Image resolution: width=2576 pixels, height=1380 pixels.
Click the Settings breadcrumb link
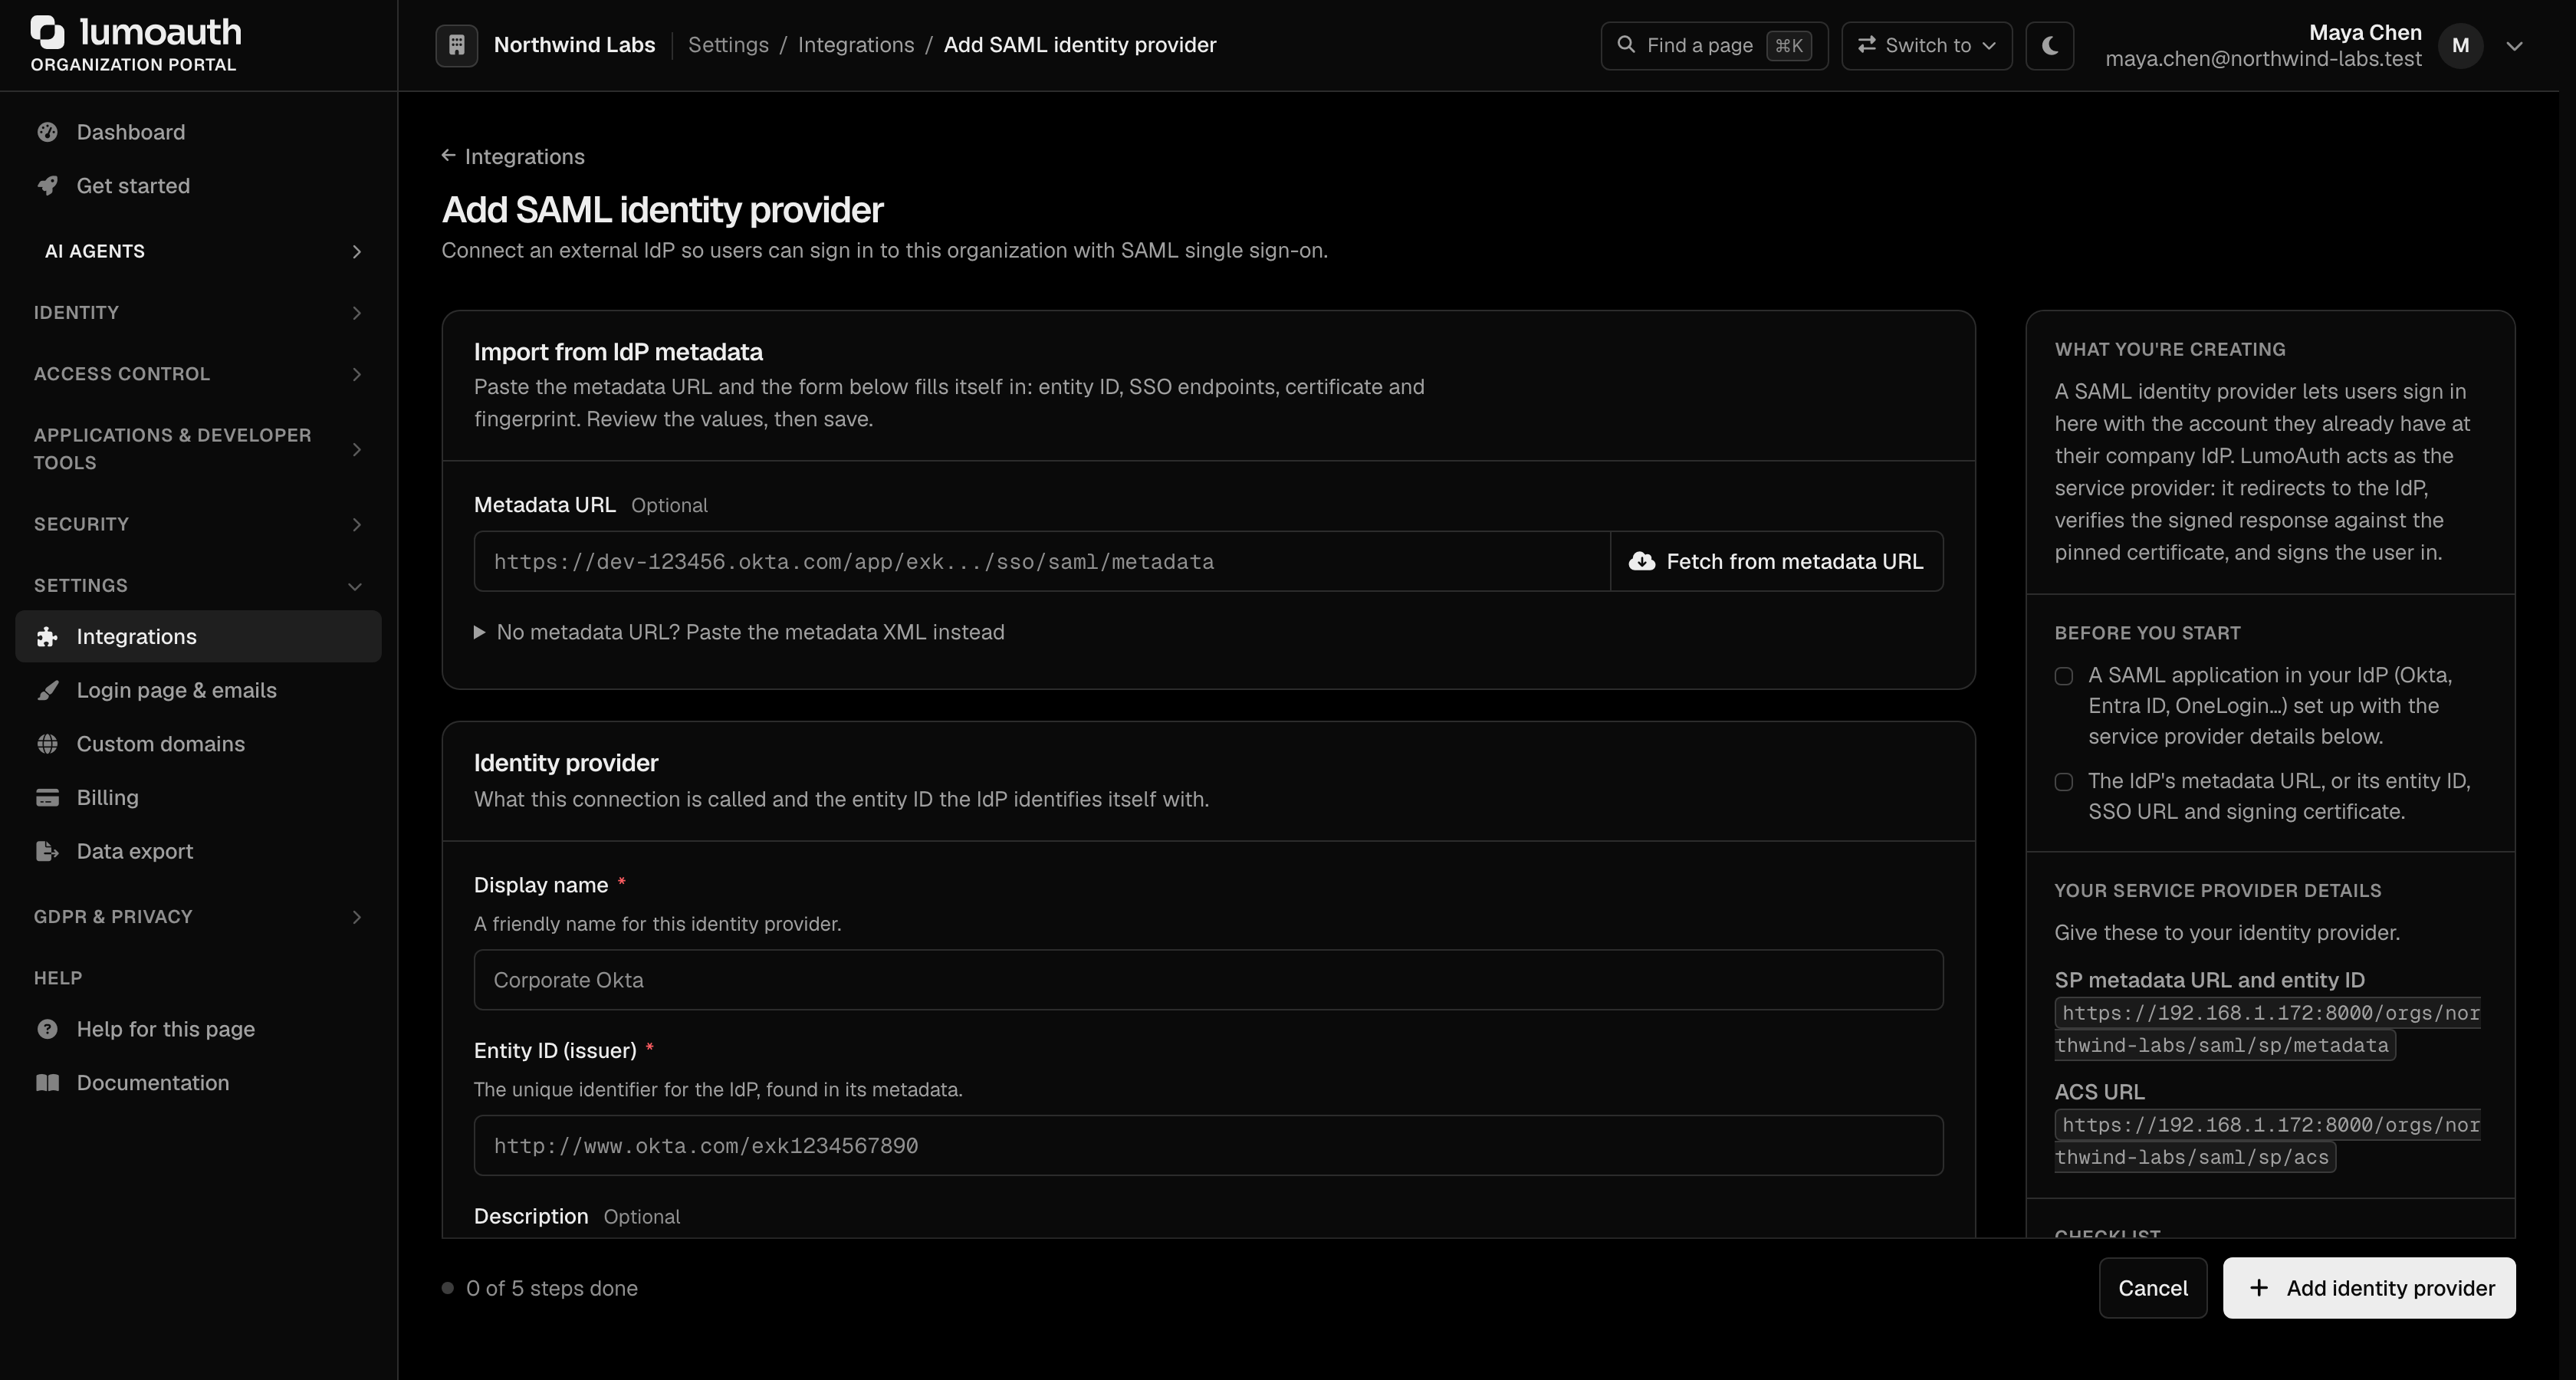coord(728,45)
